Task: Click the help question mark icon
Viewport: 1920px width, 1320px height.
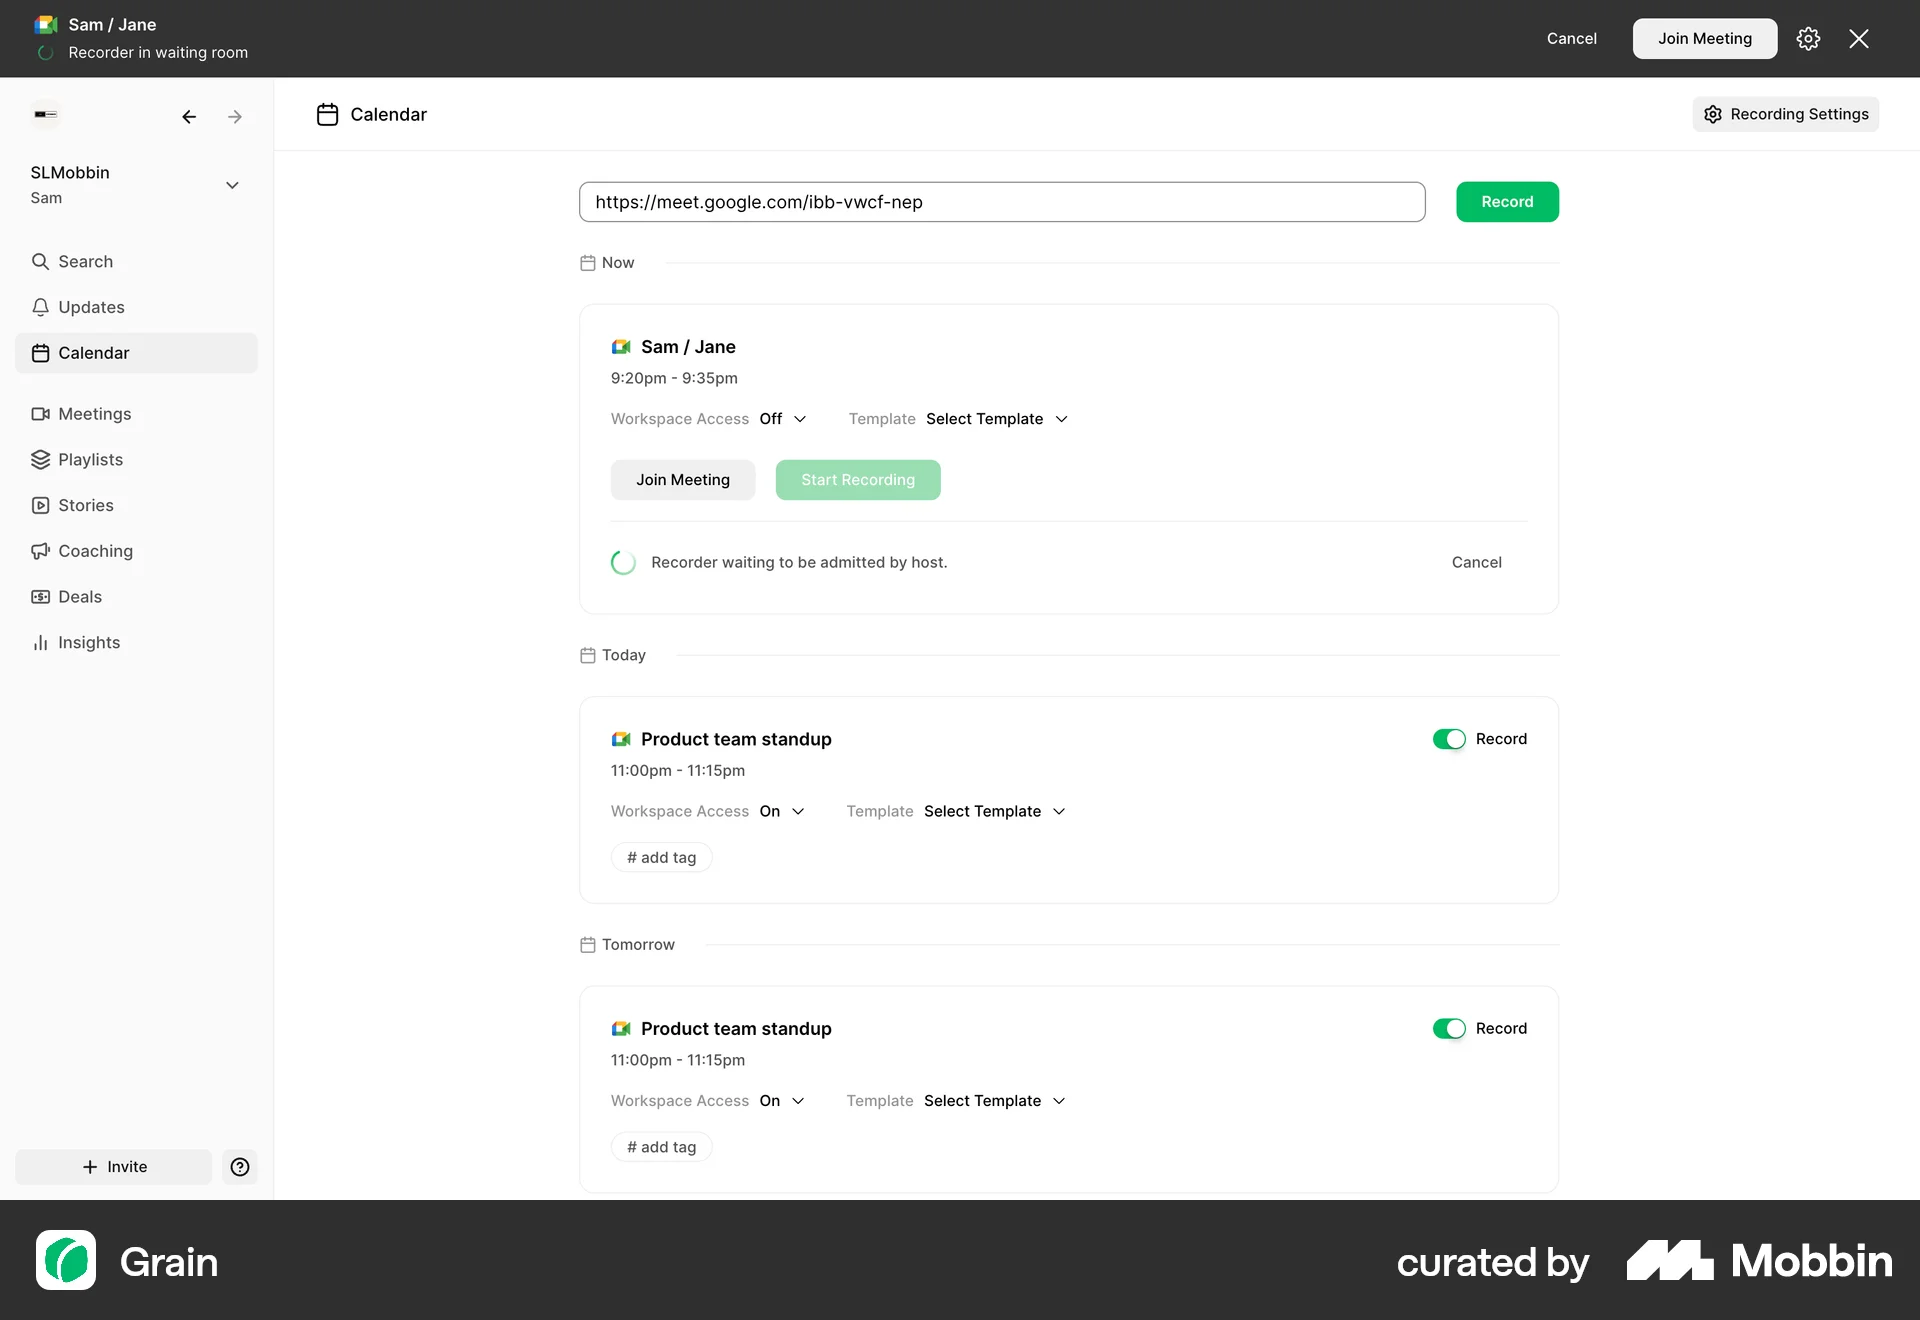Action: tap(239, 1166)
